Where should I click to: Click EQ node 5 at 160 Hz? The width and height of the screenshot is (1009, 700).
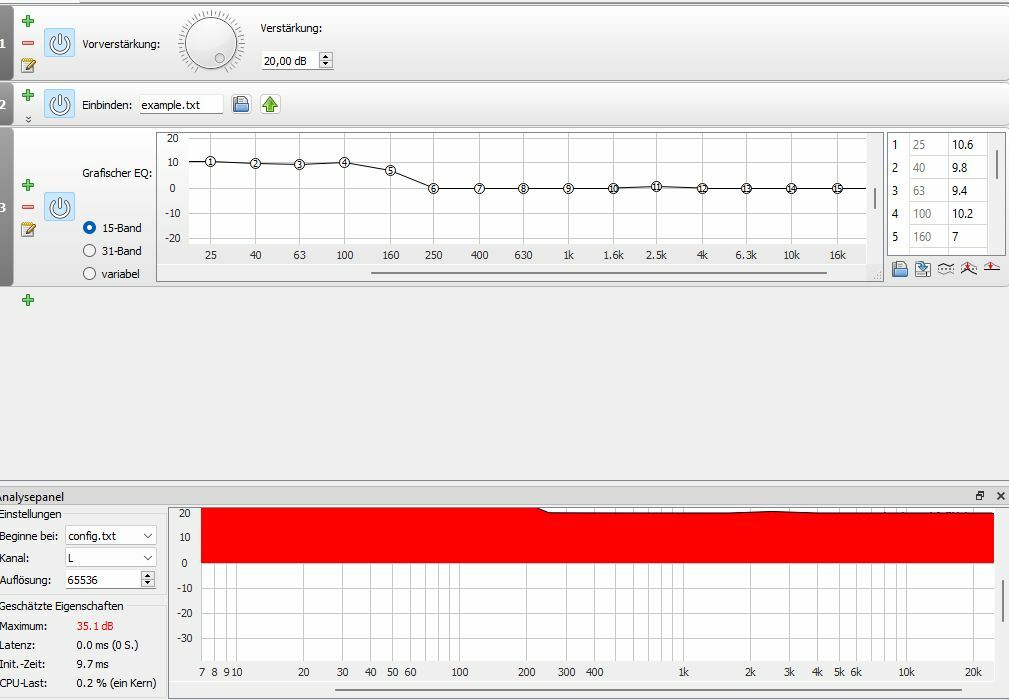pos(390,170)
